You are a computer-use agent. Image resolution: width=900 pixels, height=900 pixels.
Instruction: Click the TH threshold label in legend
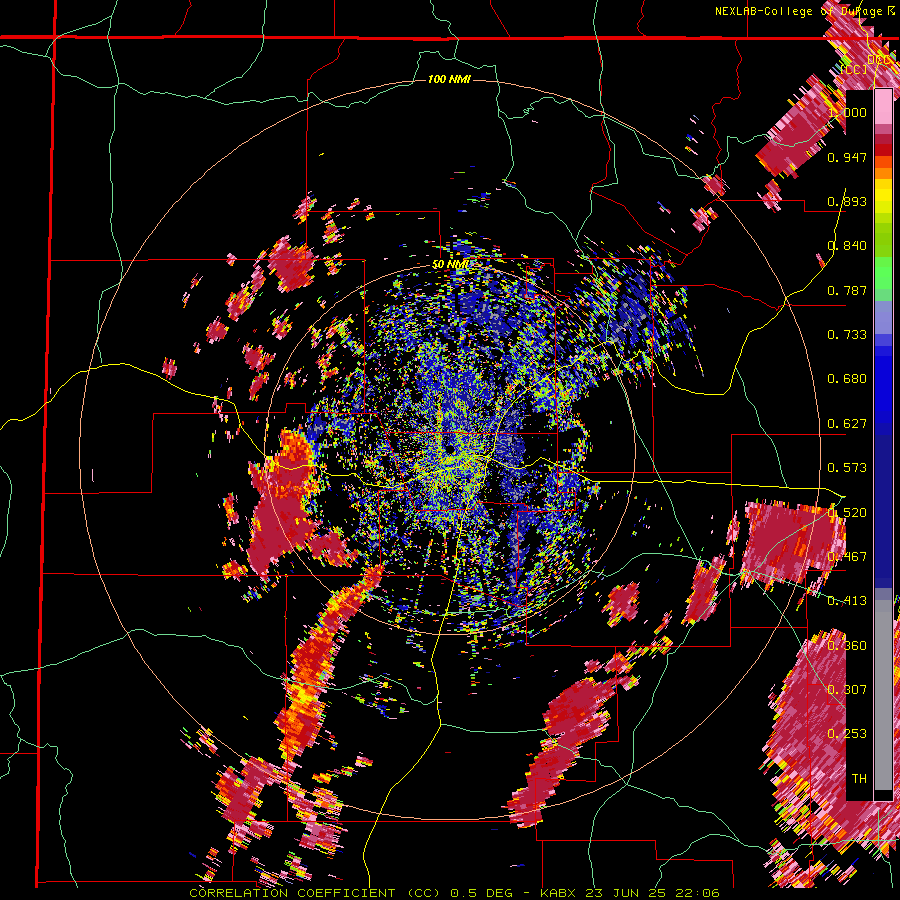point(859,779)
